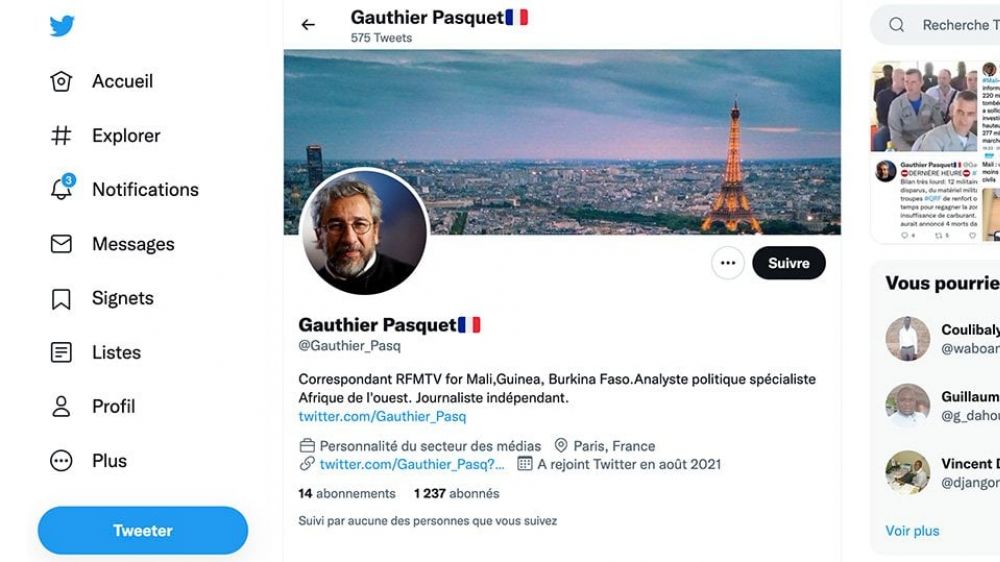Open the round profile picture
Image resolution: width=1000 pixels, height=562 pixels.
[x=364, y=232]
